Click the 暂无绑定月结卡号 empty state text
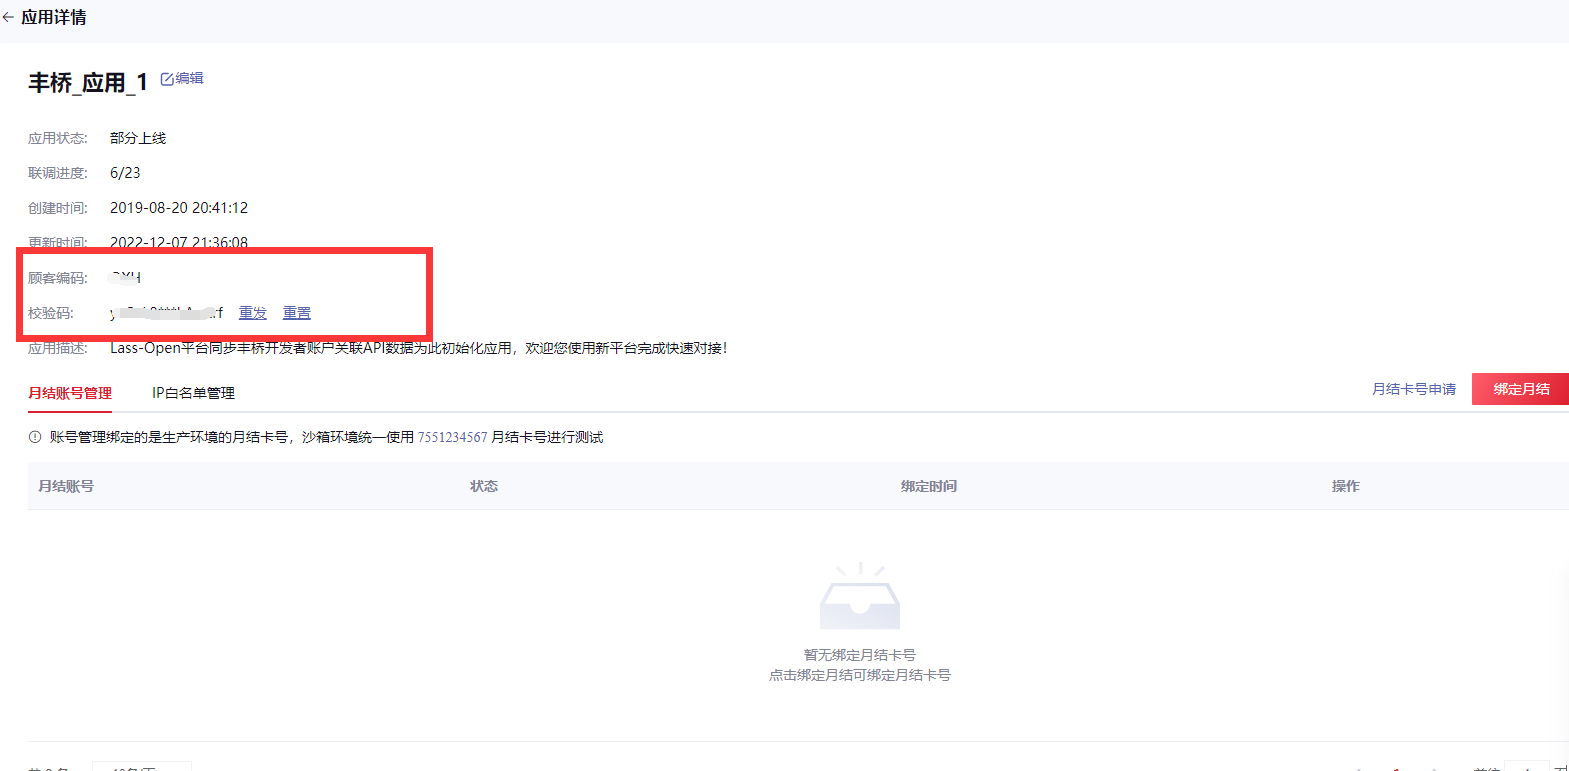 [860, 655]
